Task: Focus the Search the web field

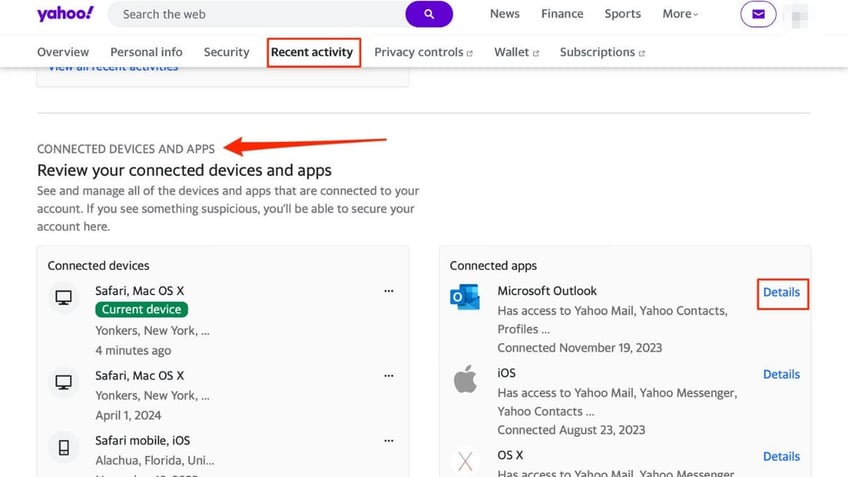Action: [x=257, y=14]
